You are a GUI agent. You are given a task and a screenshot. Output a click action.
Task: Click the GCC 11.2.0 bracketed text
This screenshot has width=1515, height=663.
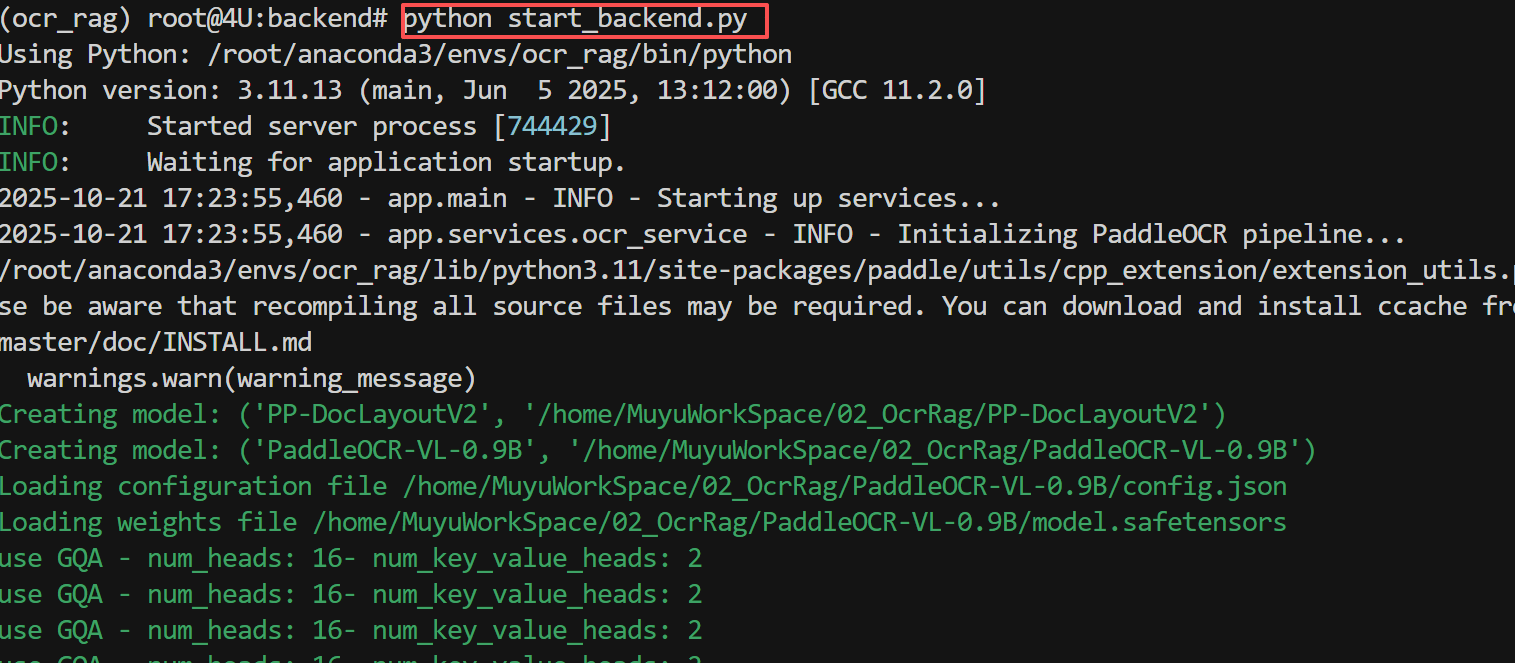coord(897,90)
